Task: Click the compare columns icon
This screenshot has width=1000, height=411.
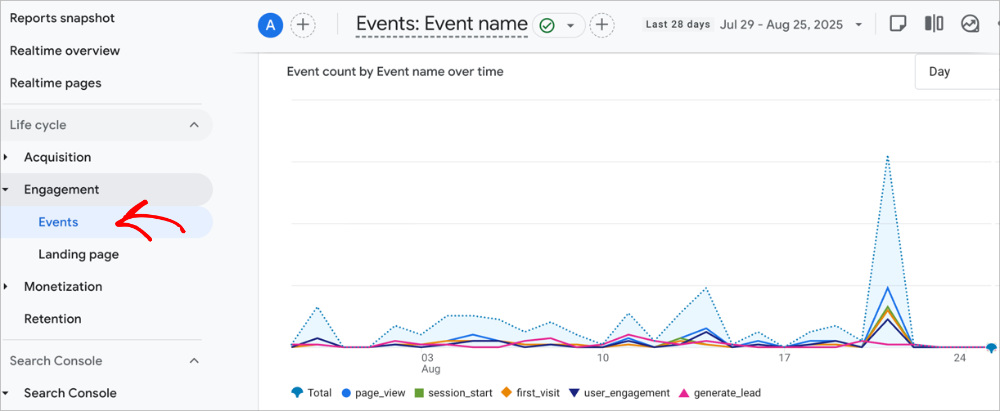Action: tap(934, 24)
